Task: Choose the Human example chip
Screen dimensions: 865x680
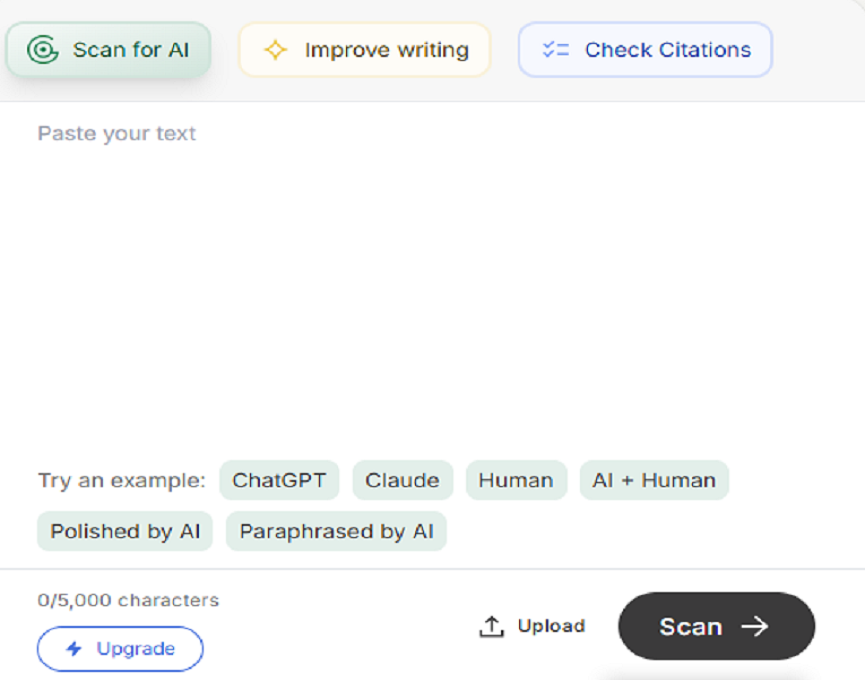Action: pos(515,480)
